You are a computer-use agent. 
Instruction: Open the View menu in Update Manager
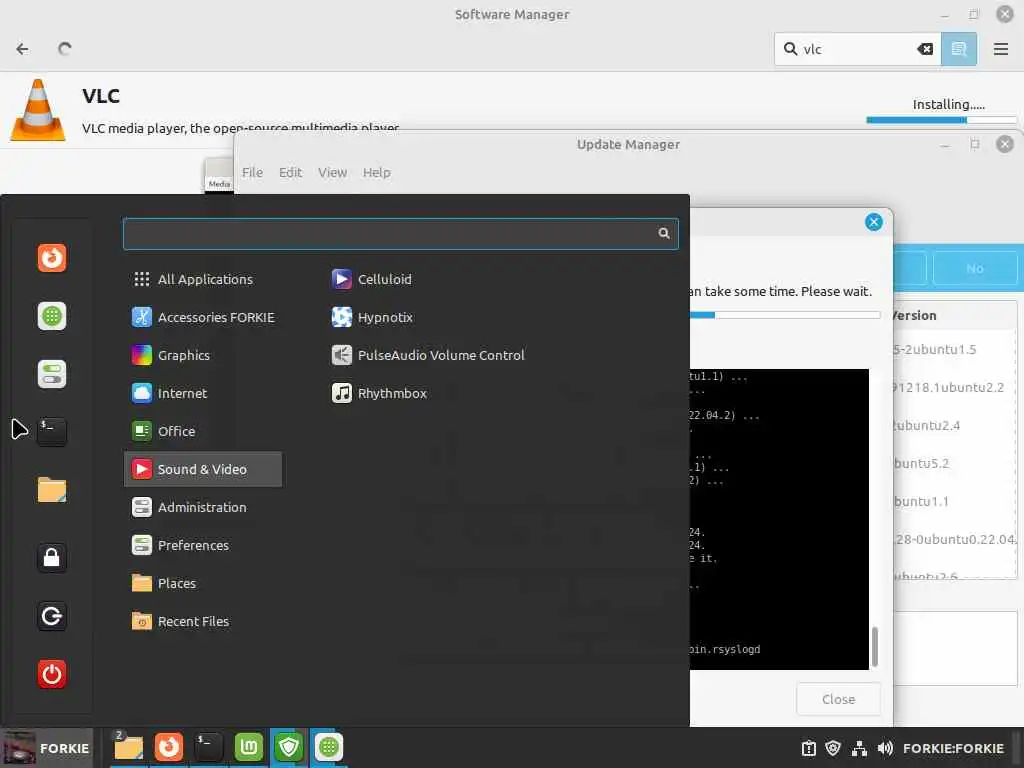coord(332,172)
